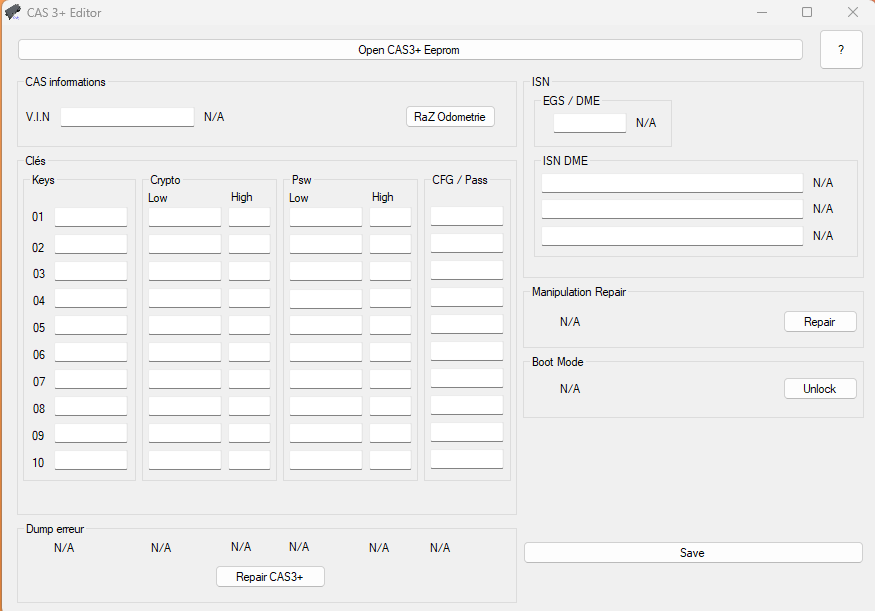This screenshot has width=875, height=611.
Task: Click the Keys field for row 05
Action: pos(91,325)
